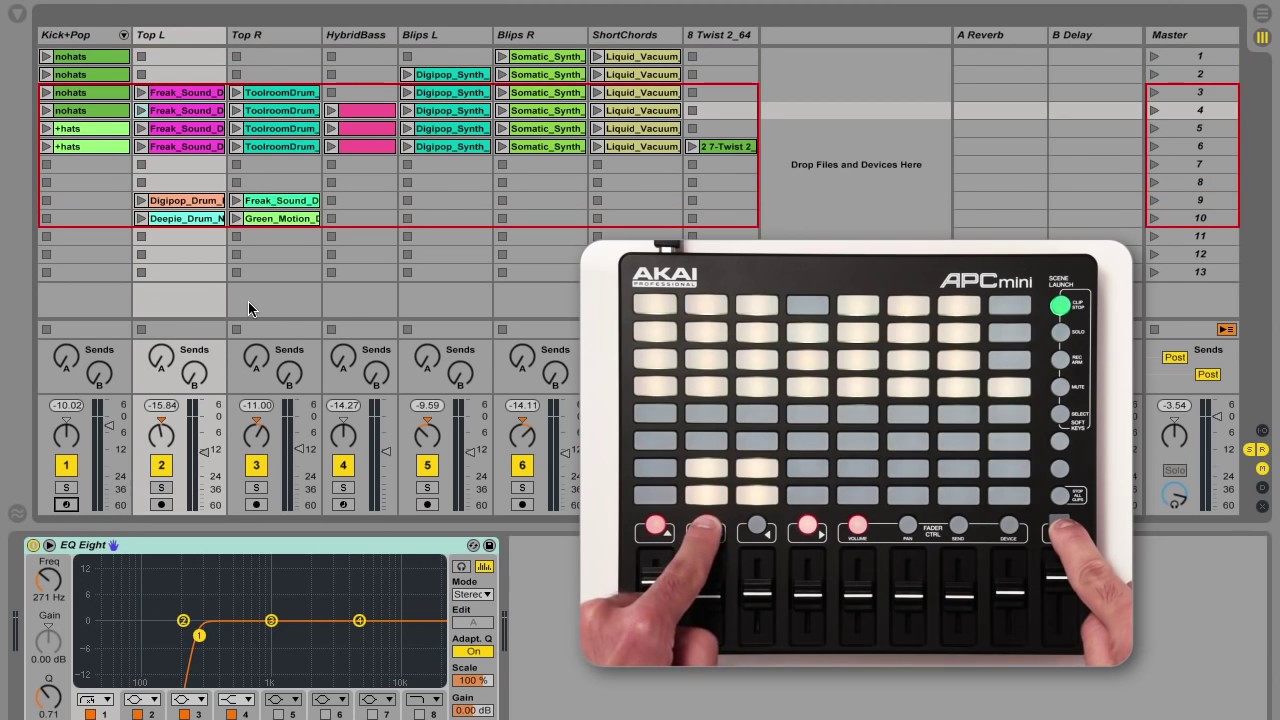Click Send A knob on track 1
The width and height of the screenshot is (1280, 720).
(x=65, y=356)
